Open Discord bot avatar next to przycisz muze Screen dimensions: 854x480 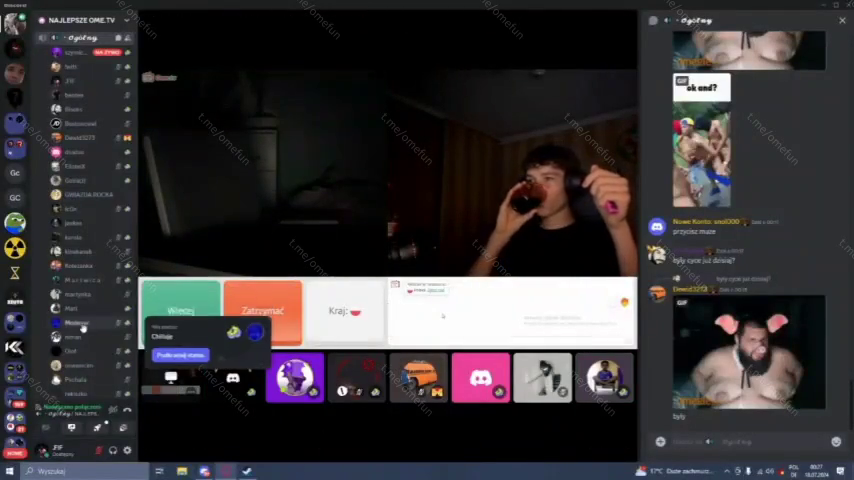(x=657, y=226)
